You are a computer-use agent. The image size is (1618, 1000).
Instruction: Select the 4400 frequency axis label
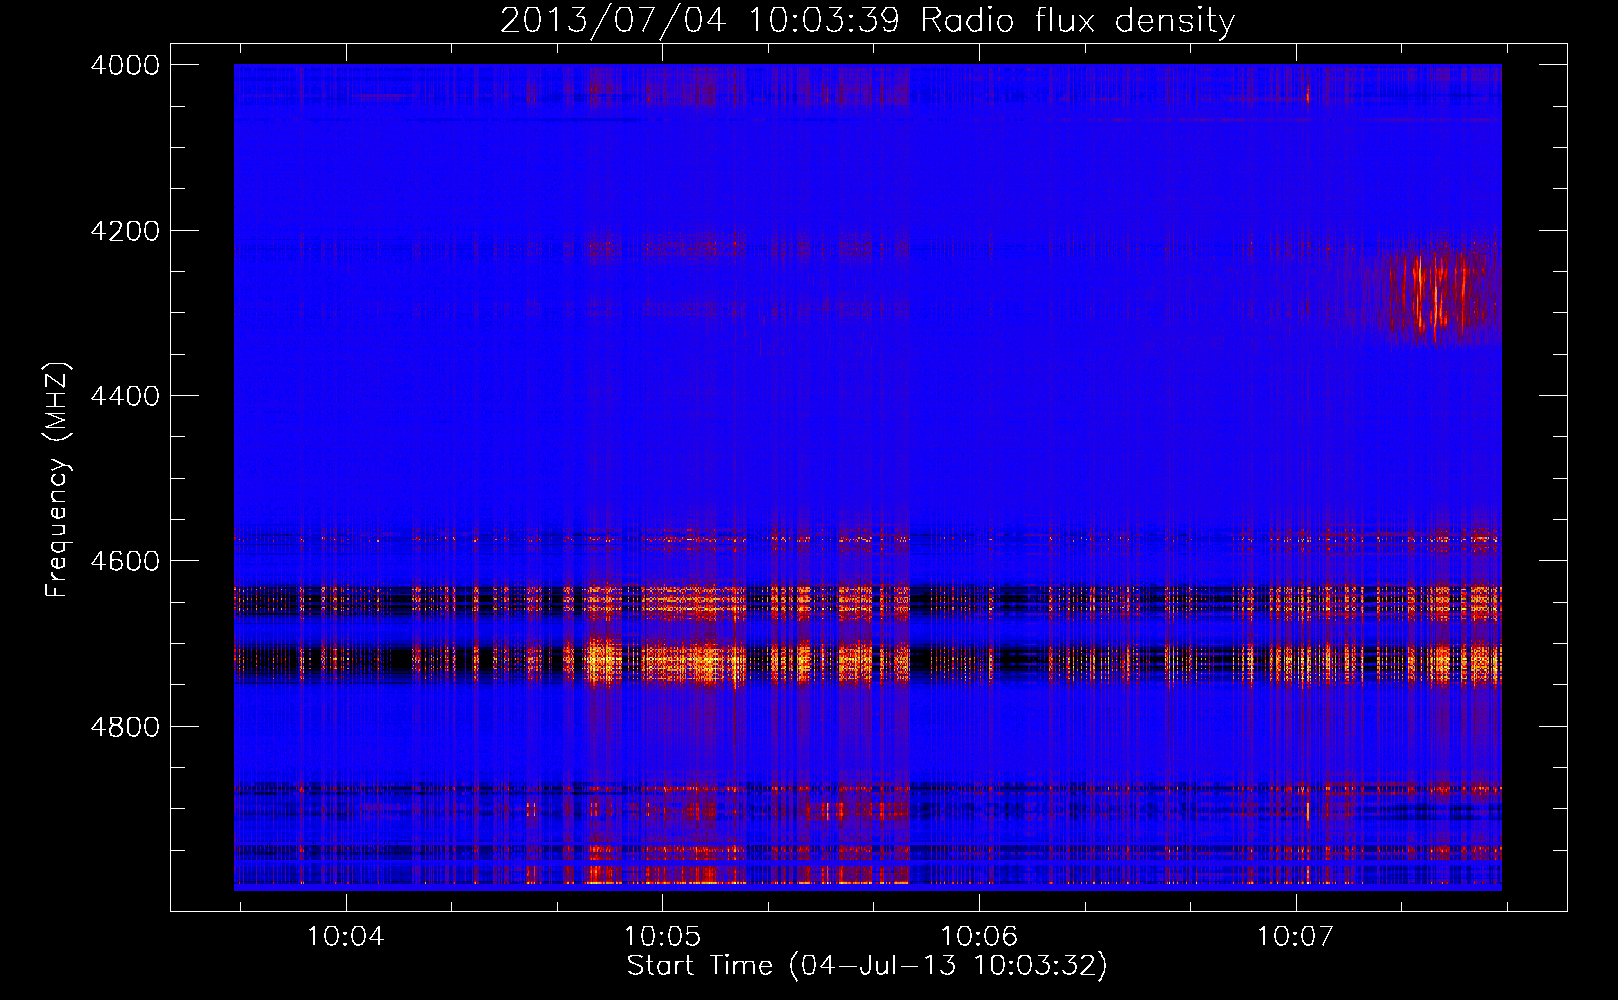coord(124,397)
